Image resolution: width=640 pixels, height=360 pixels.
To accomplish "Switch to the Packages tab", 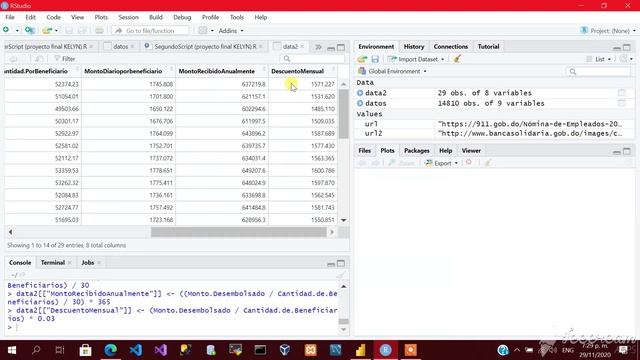I will [x=417, y=151].
